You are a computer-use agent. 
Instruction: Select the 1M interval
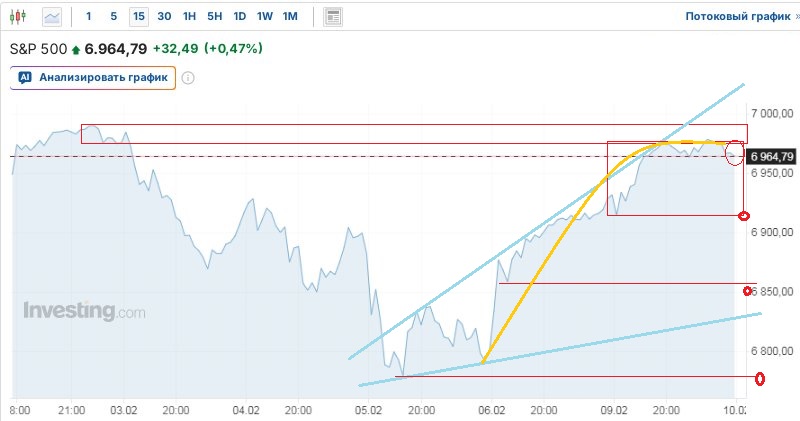(x=290, y=17)
